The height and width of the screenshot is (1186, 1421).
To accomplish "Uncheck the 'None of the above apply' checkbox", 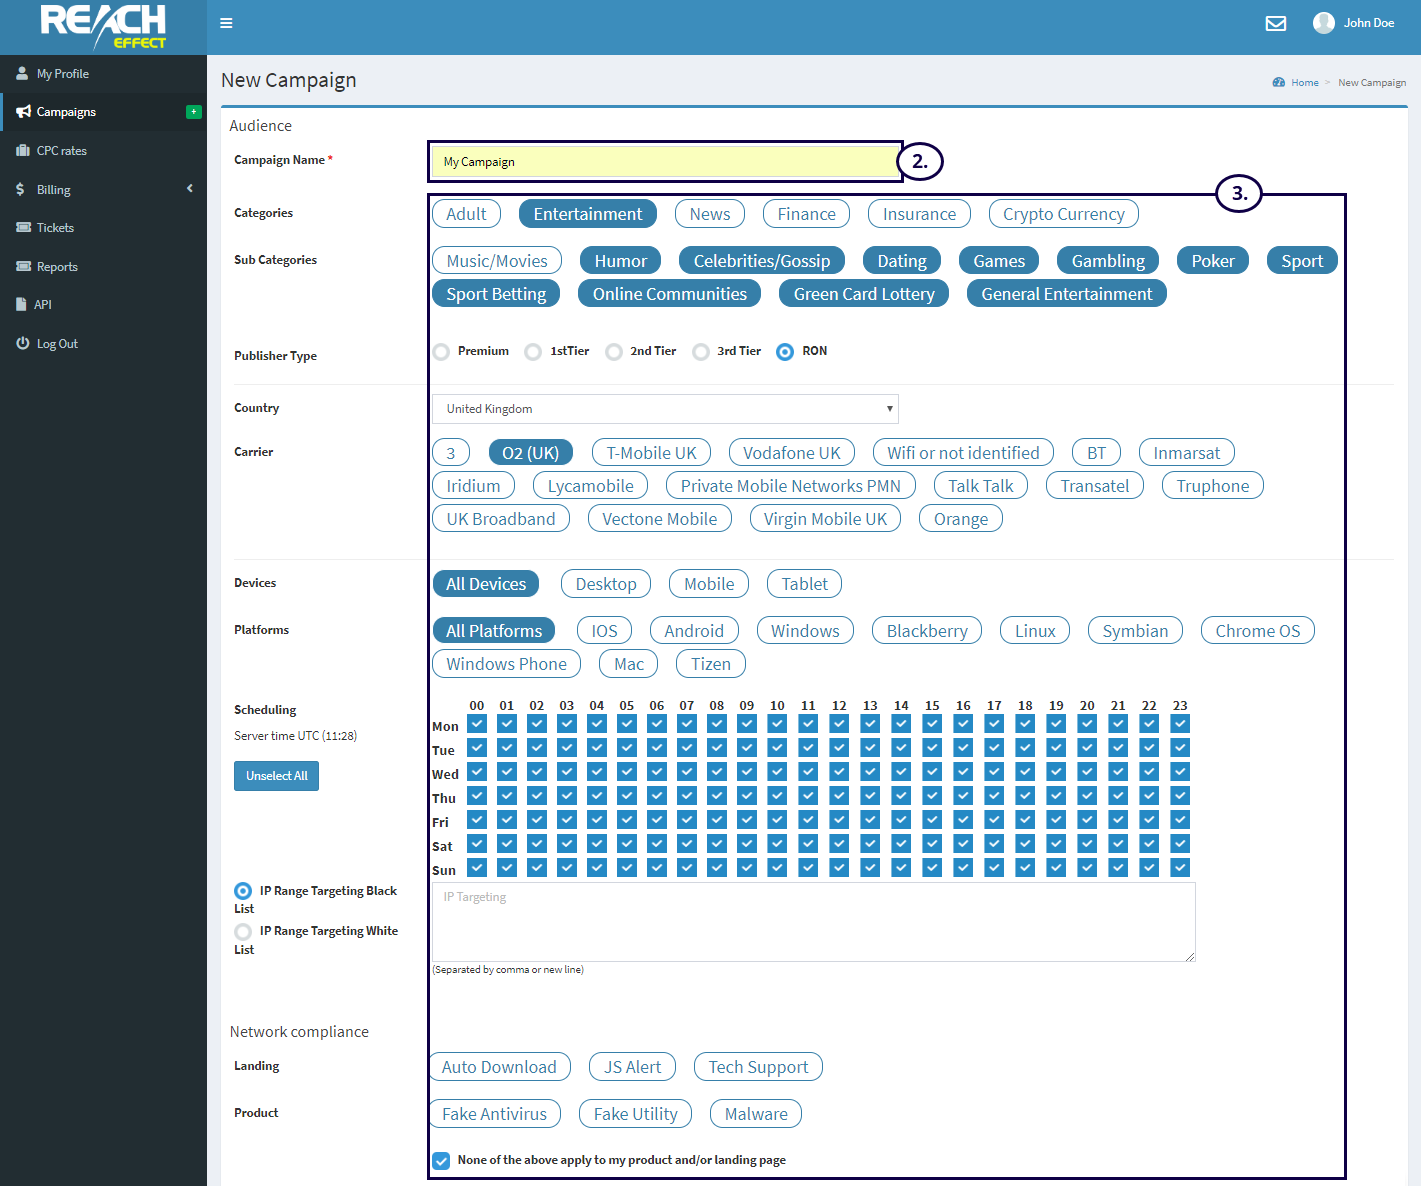I will [x=441, y=1161].
